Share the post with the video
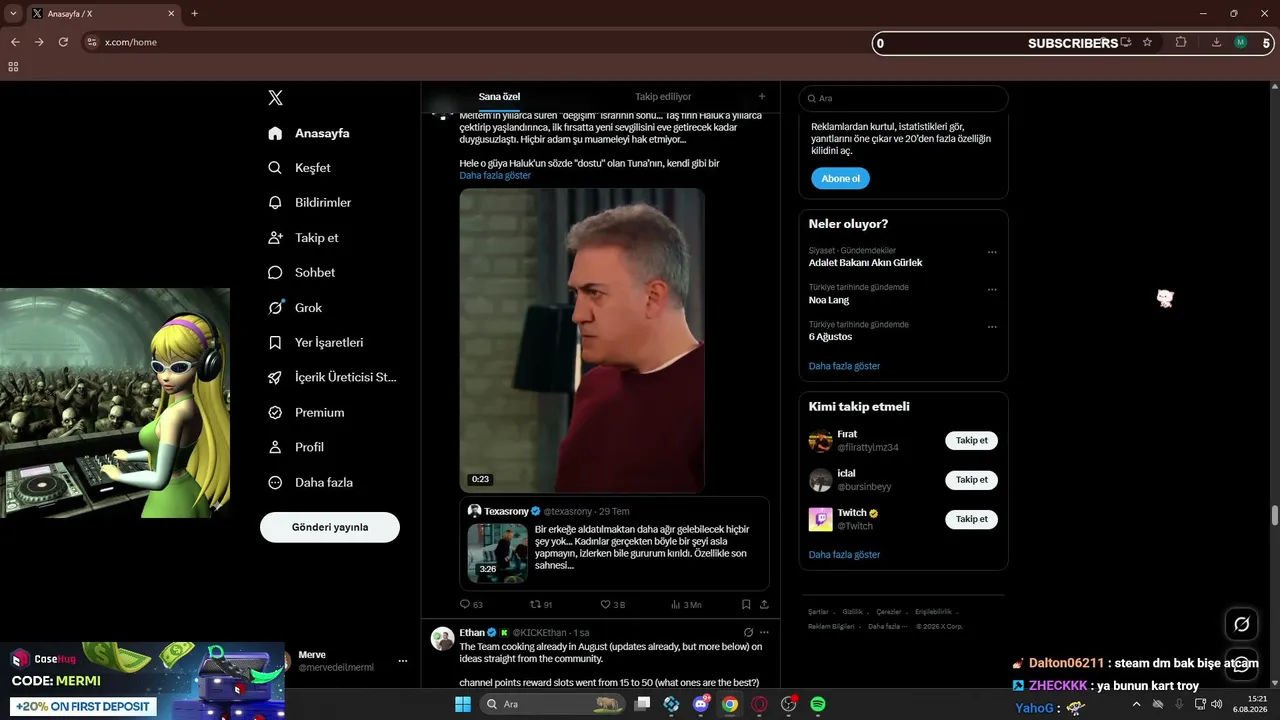 (x=765, y=605)
